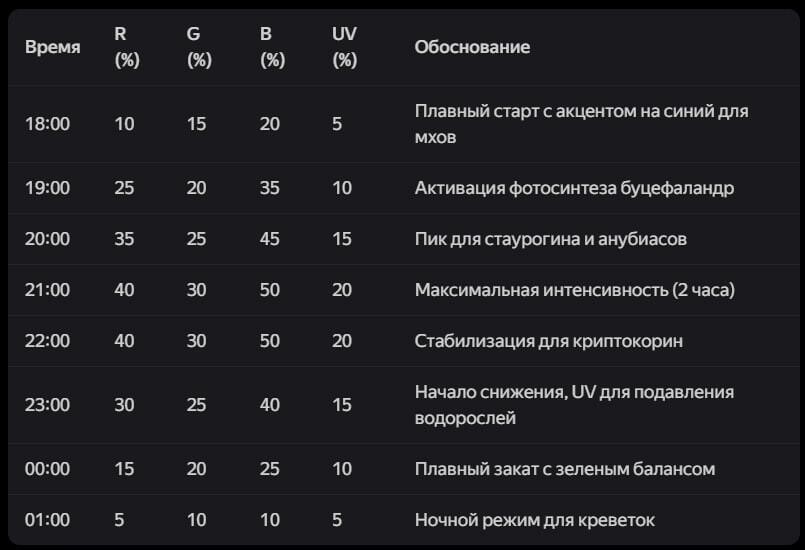Click the 20:00 time cell

[x=48, y=239]
